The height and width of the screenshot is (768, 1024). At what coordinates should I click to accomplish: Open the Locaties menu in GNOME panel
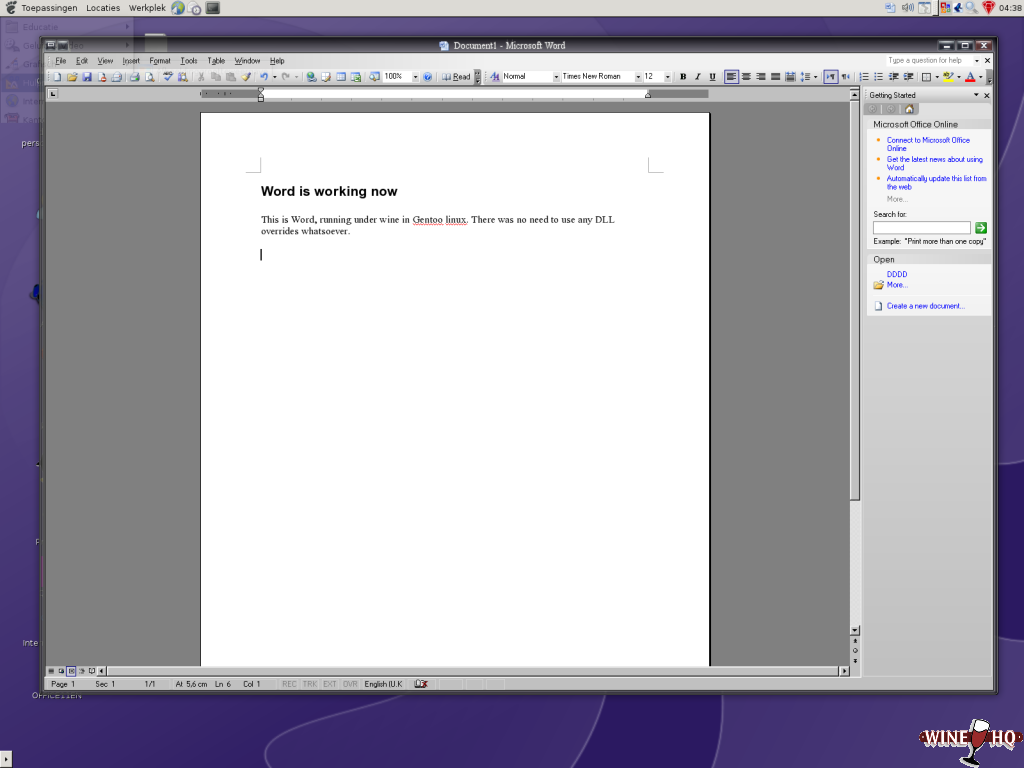(103, 8)
